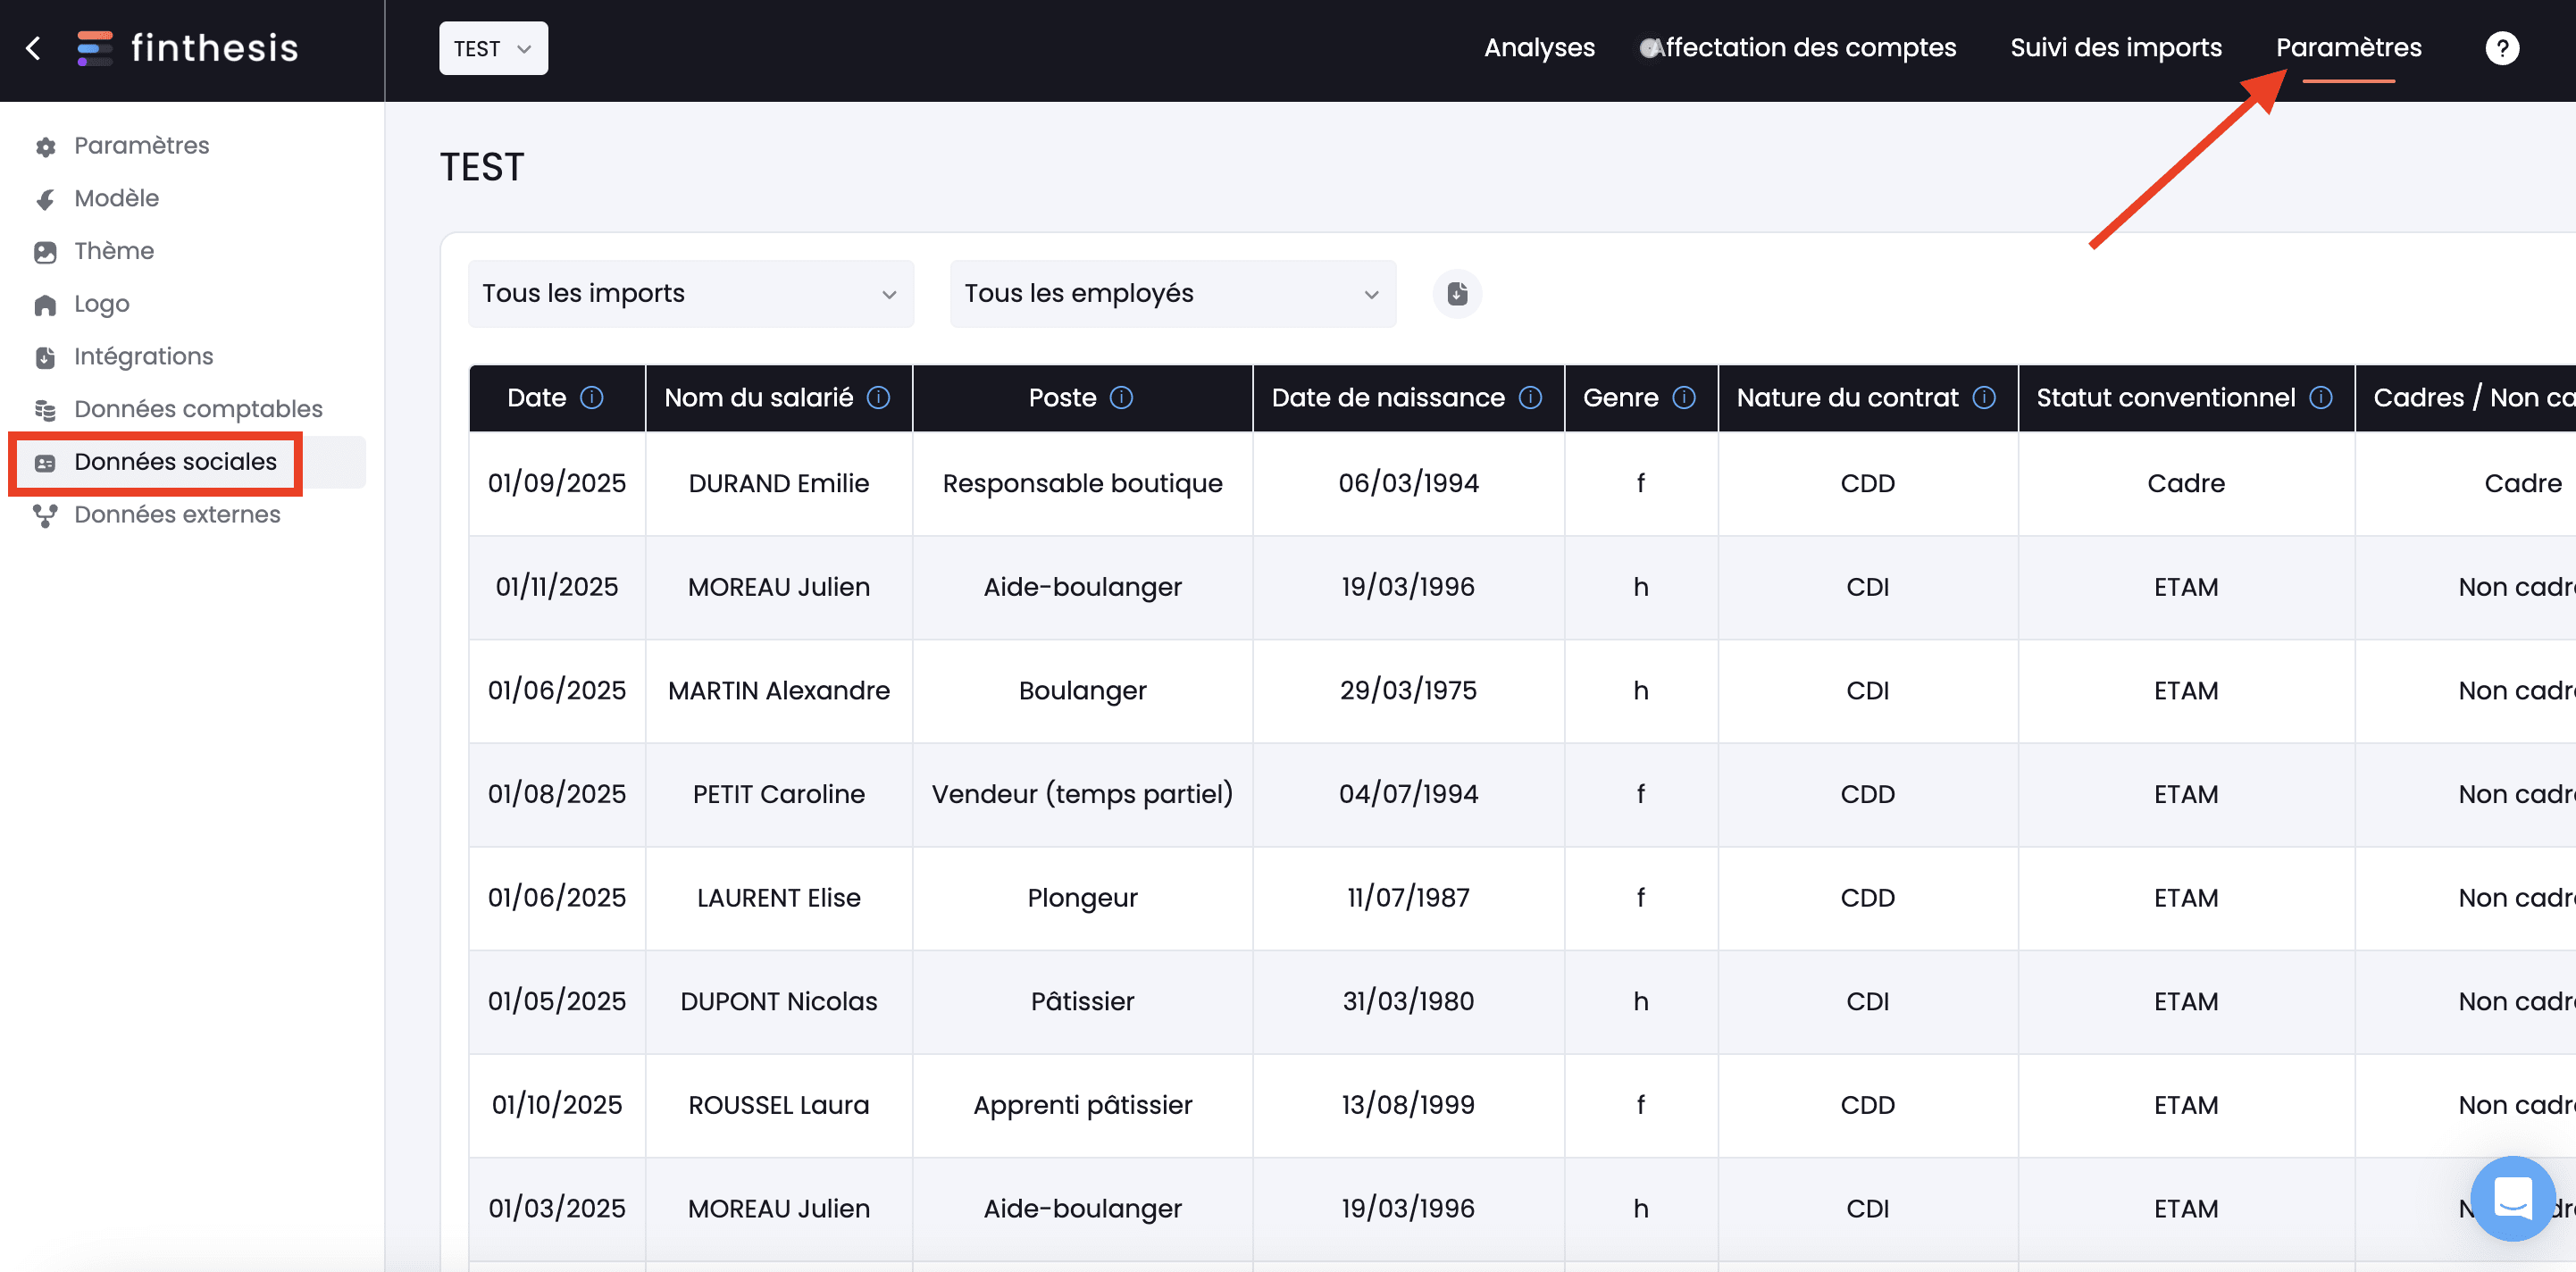Expand the Tous les employés dropdown

click(1172, 294)
